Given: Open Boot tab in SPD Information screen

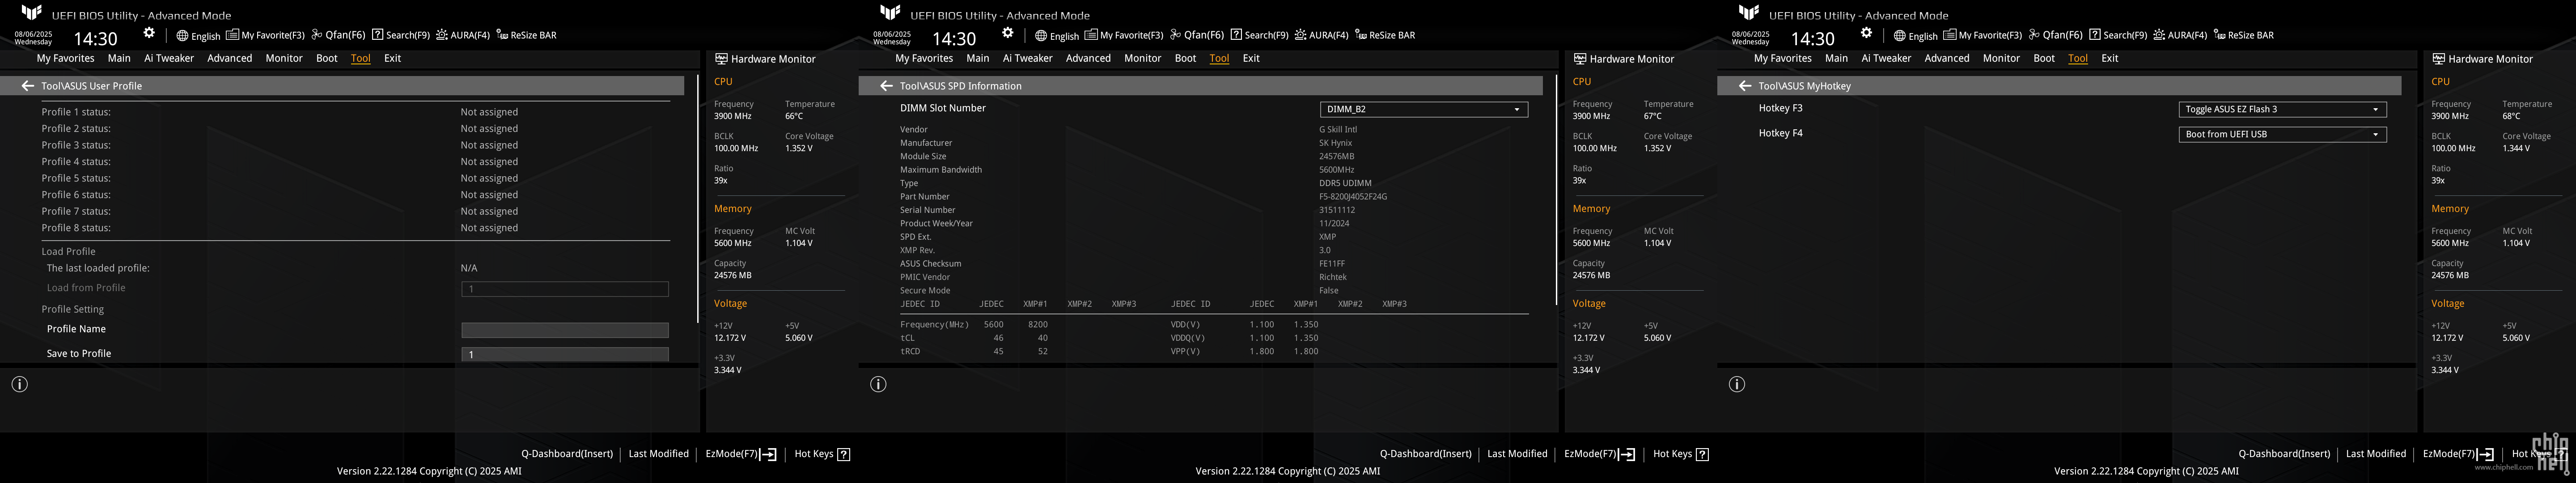Looking at the screenshot, I should (1185, 58).
